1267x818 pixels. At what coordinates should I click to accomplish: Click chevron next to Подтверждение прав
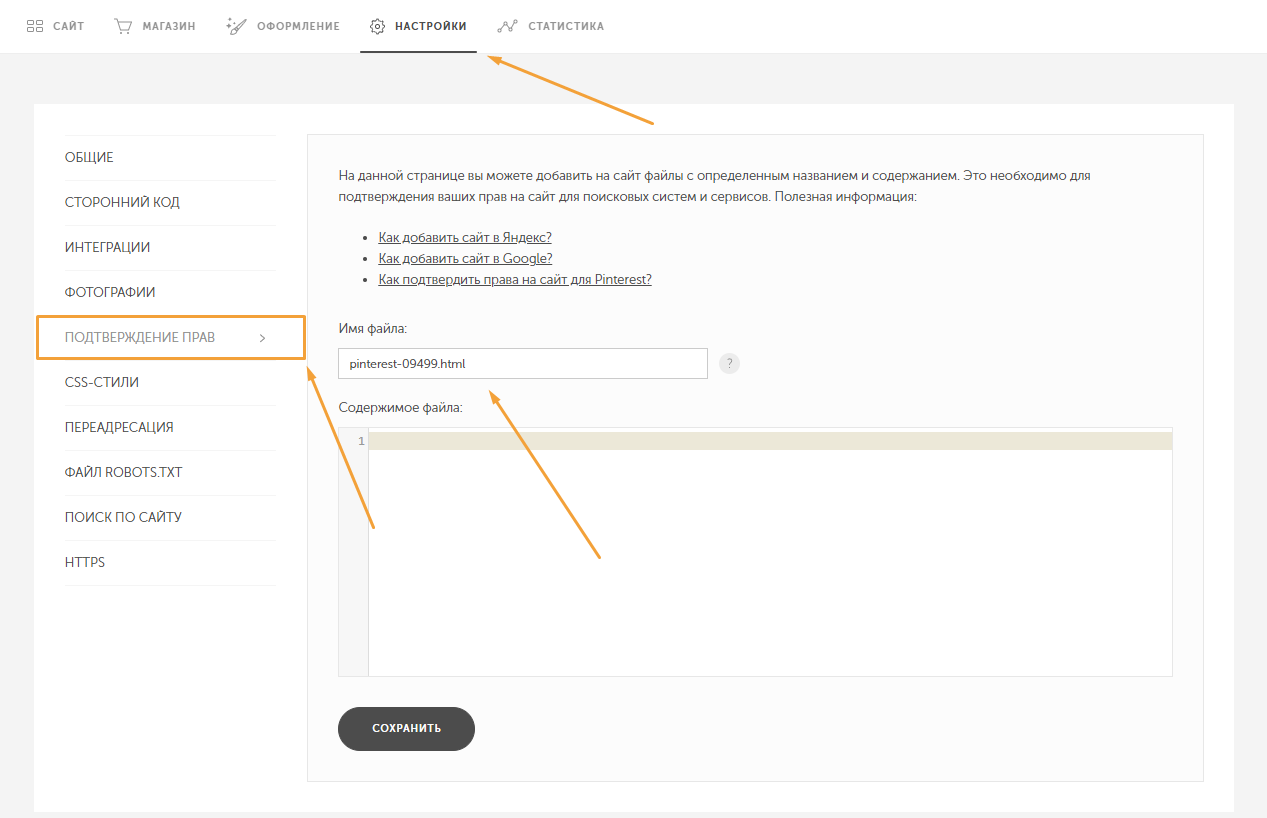[x=263, y=338]
